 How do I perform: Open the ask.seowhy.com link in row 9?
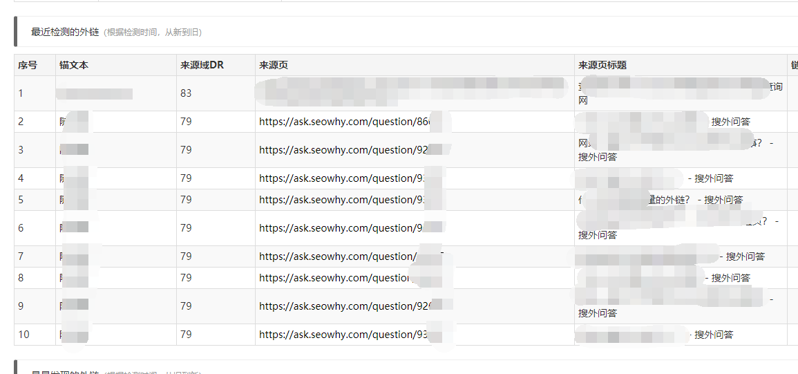tap(346, 306)
